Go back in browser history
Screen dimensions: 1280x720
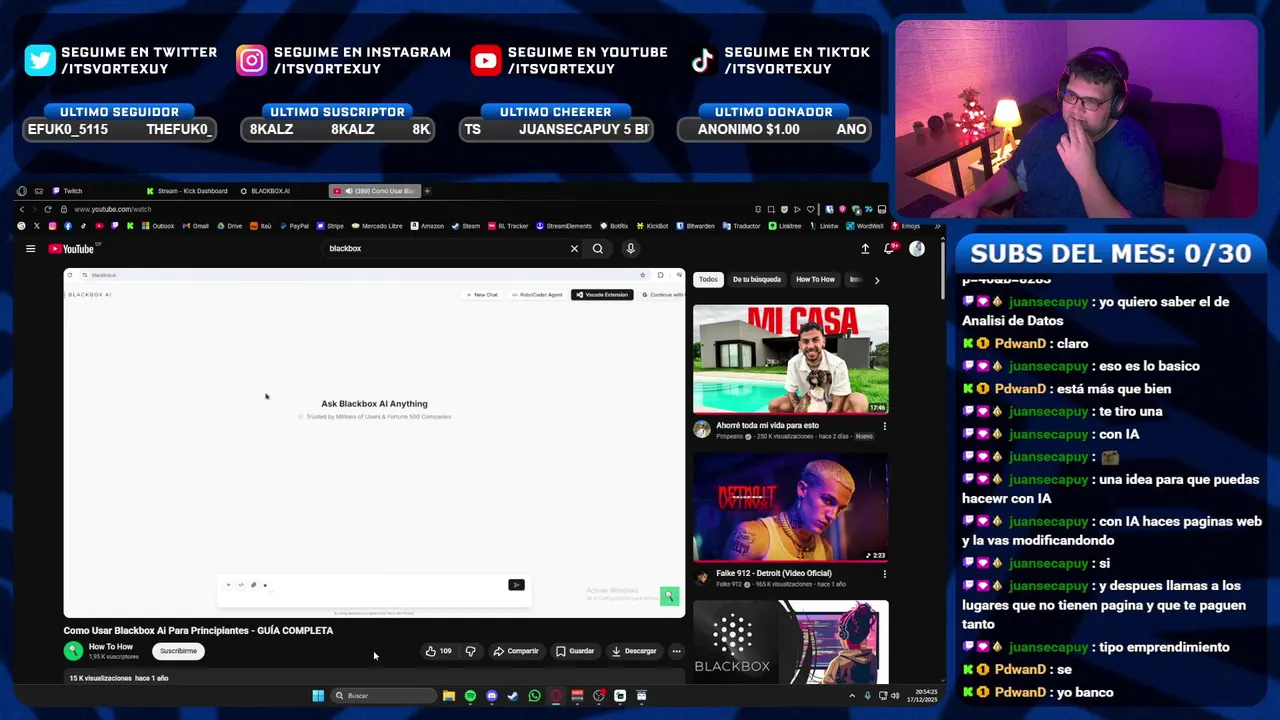coord(21,209)
